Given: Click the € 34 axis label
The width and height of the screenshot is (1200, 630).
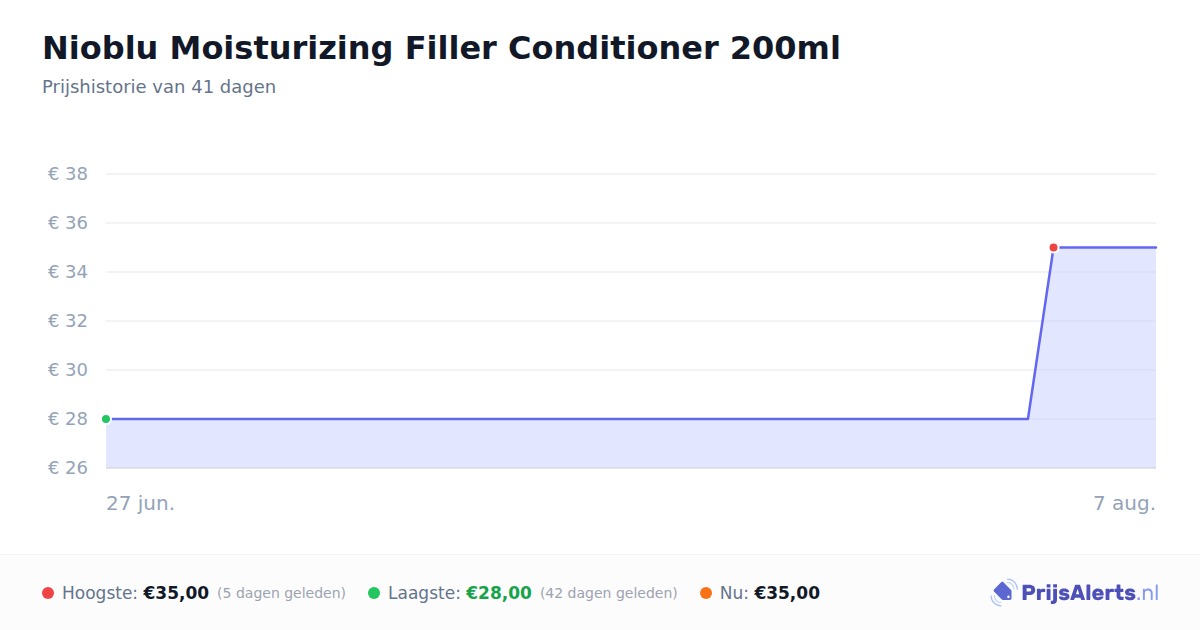Looking at the screenshot, I should point(68,272).
